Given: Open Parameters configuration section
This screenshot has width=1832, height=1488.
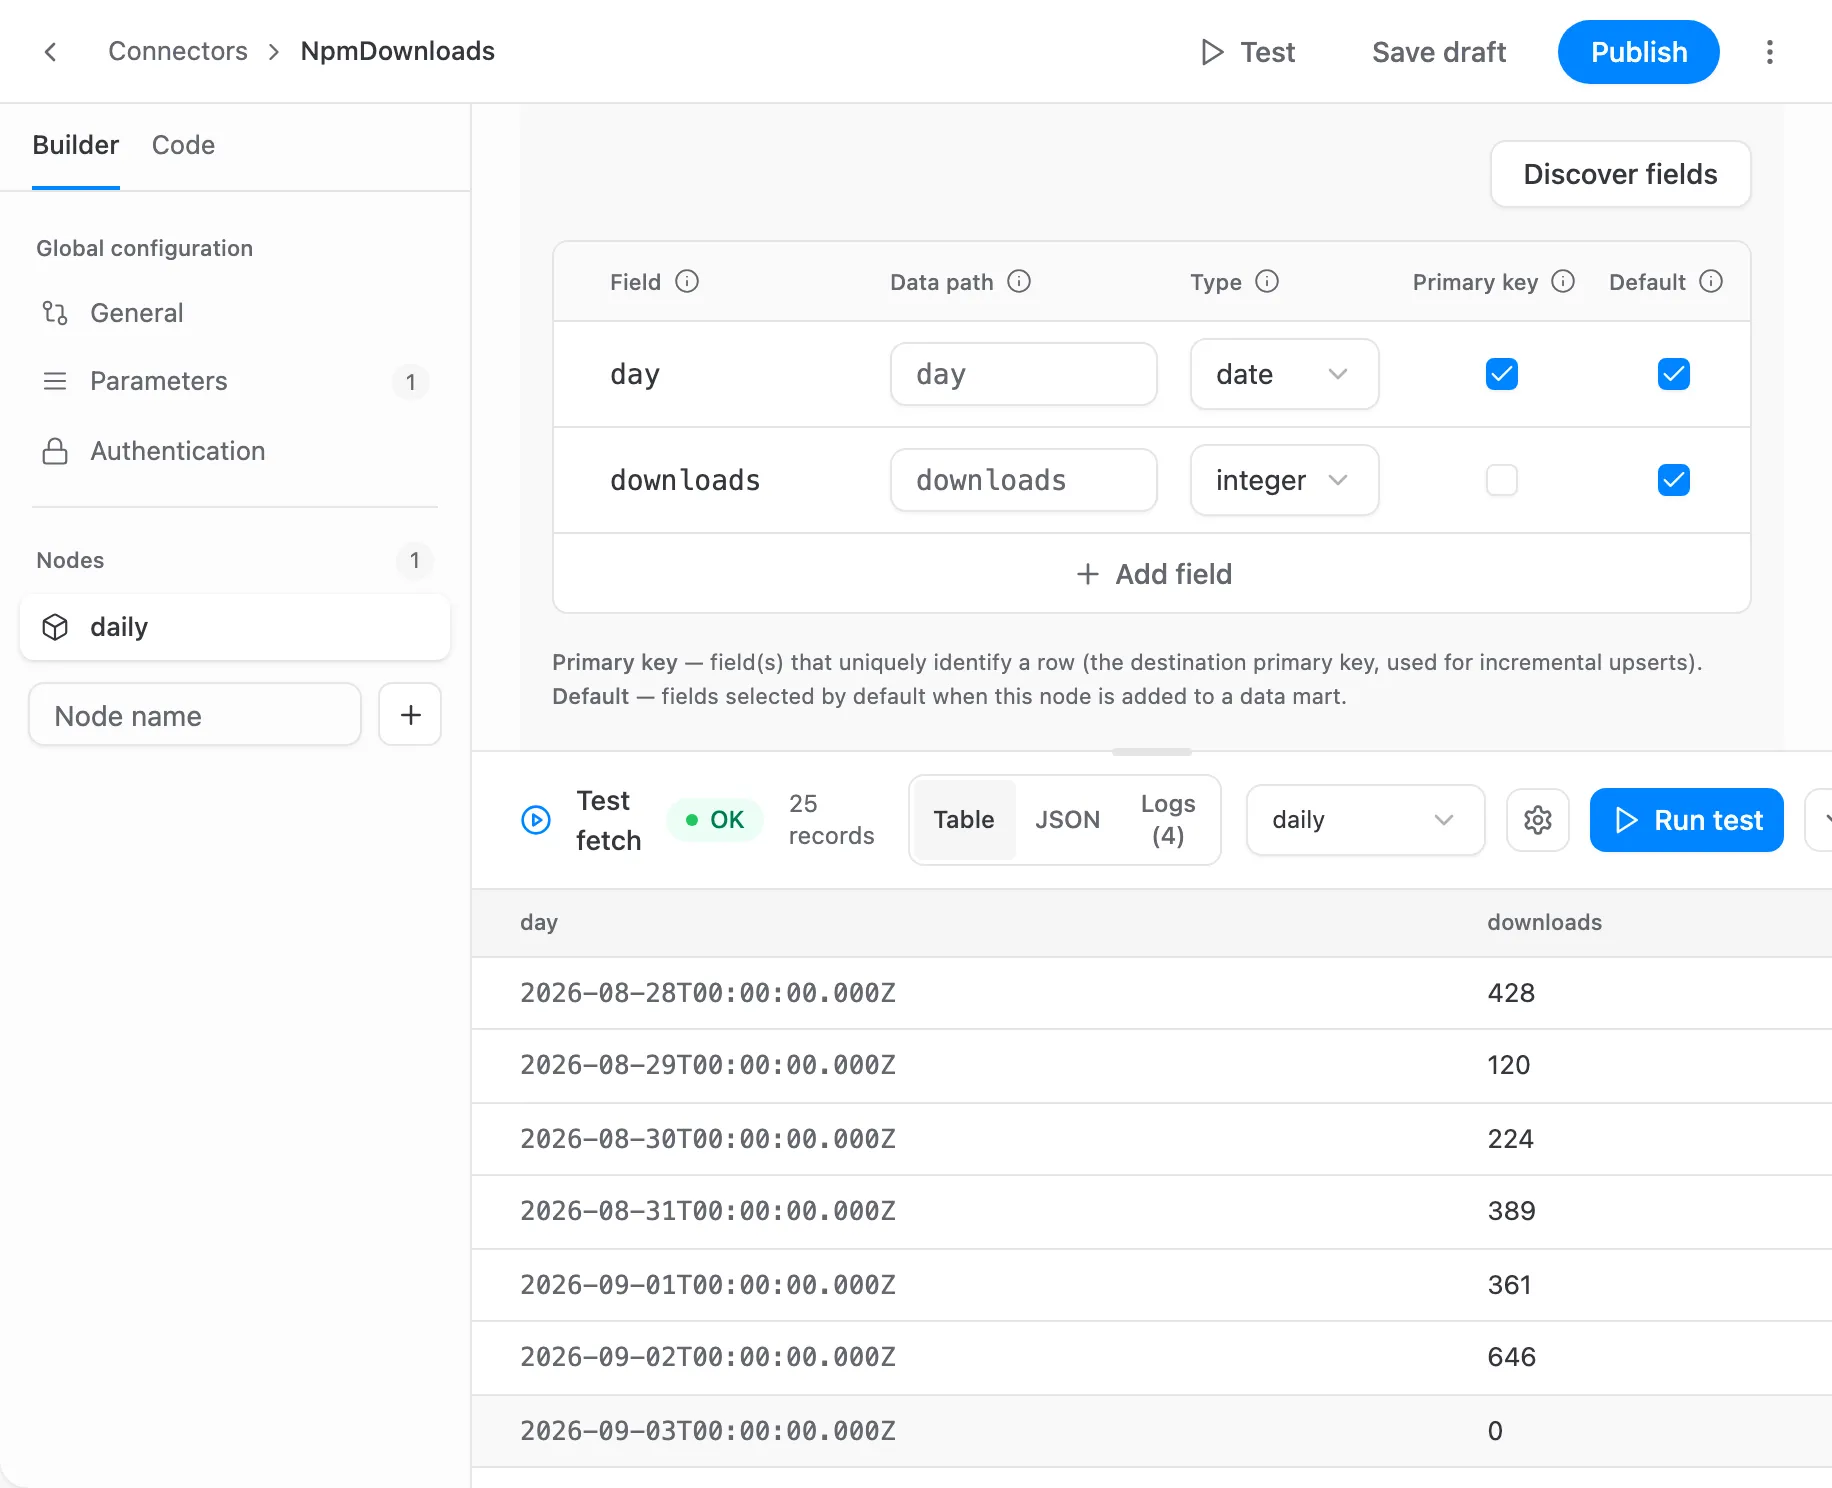Looking at the screenshot, I should tap(235, 381).
